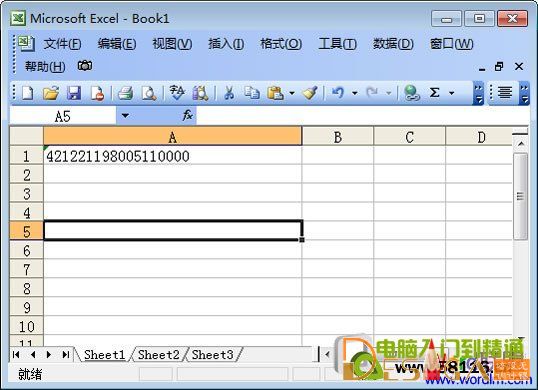
Task: Save the workbook with the floppy disk icon
Action: (74, 93)
